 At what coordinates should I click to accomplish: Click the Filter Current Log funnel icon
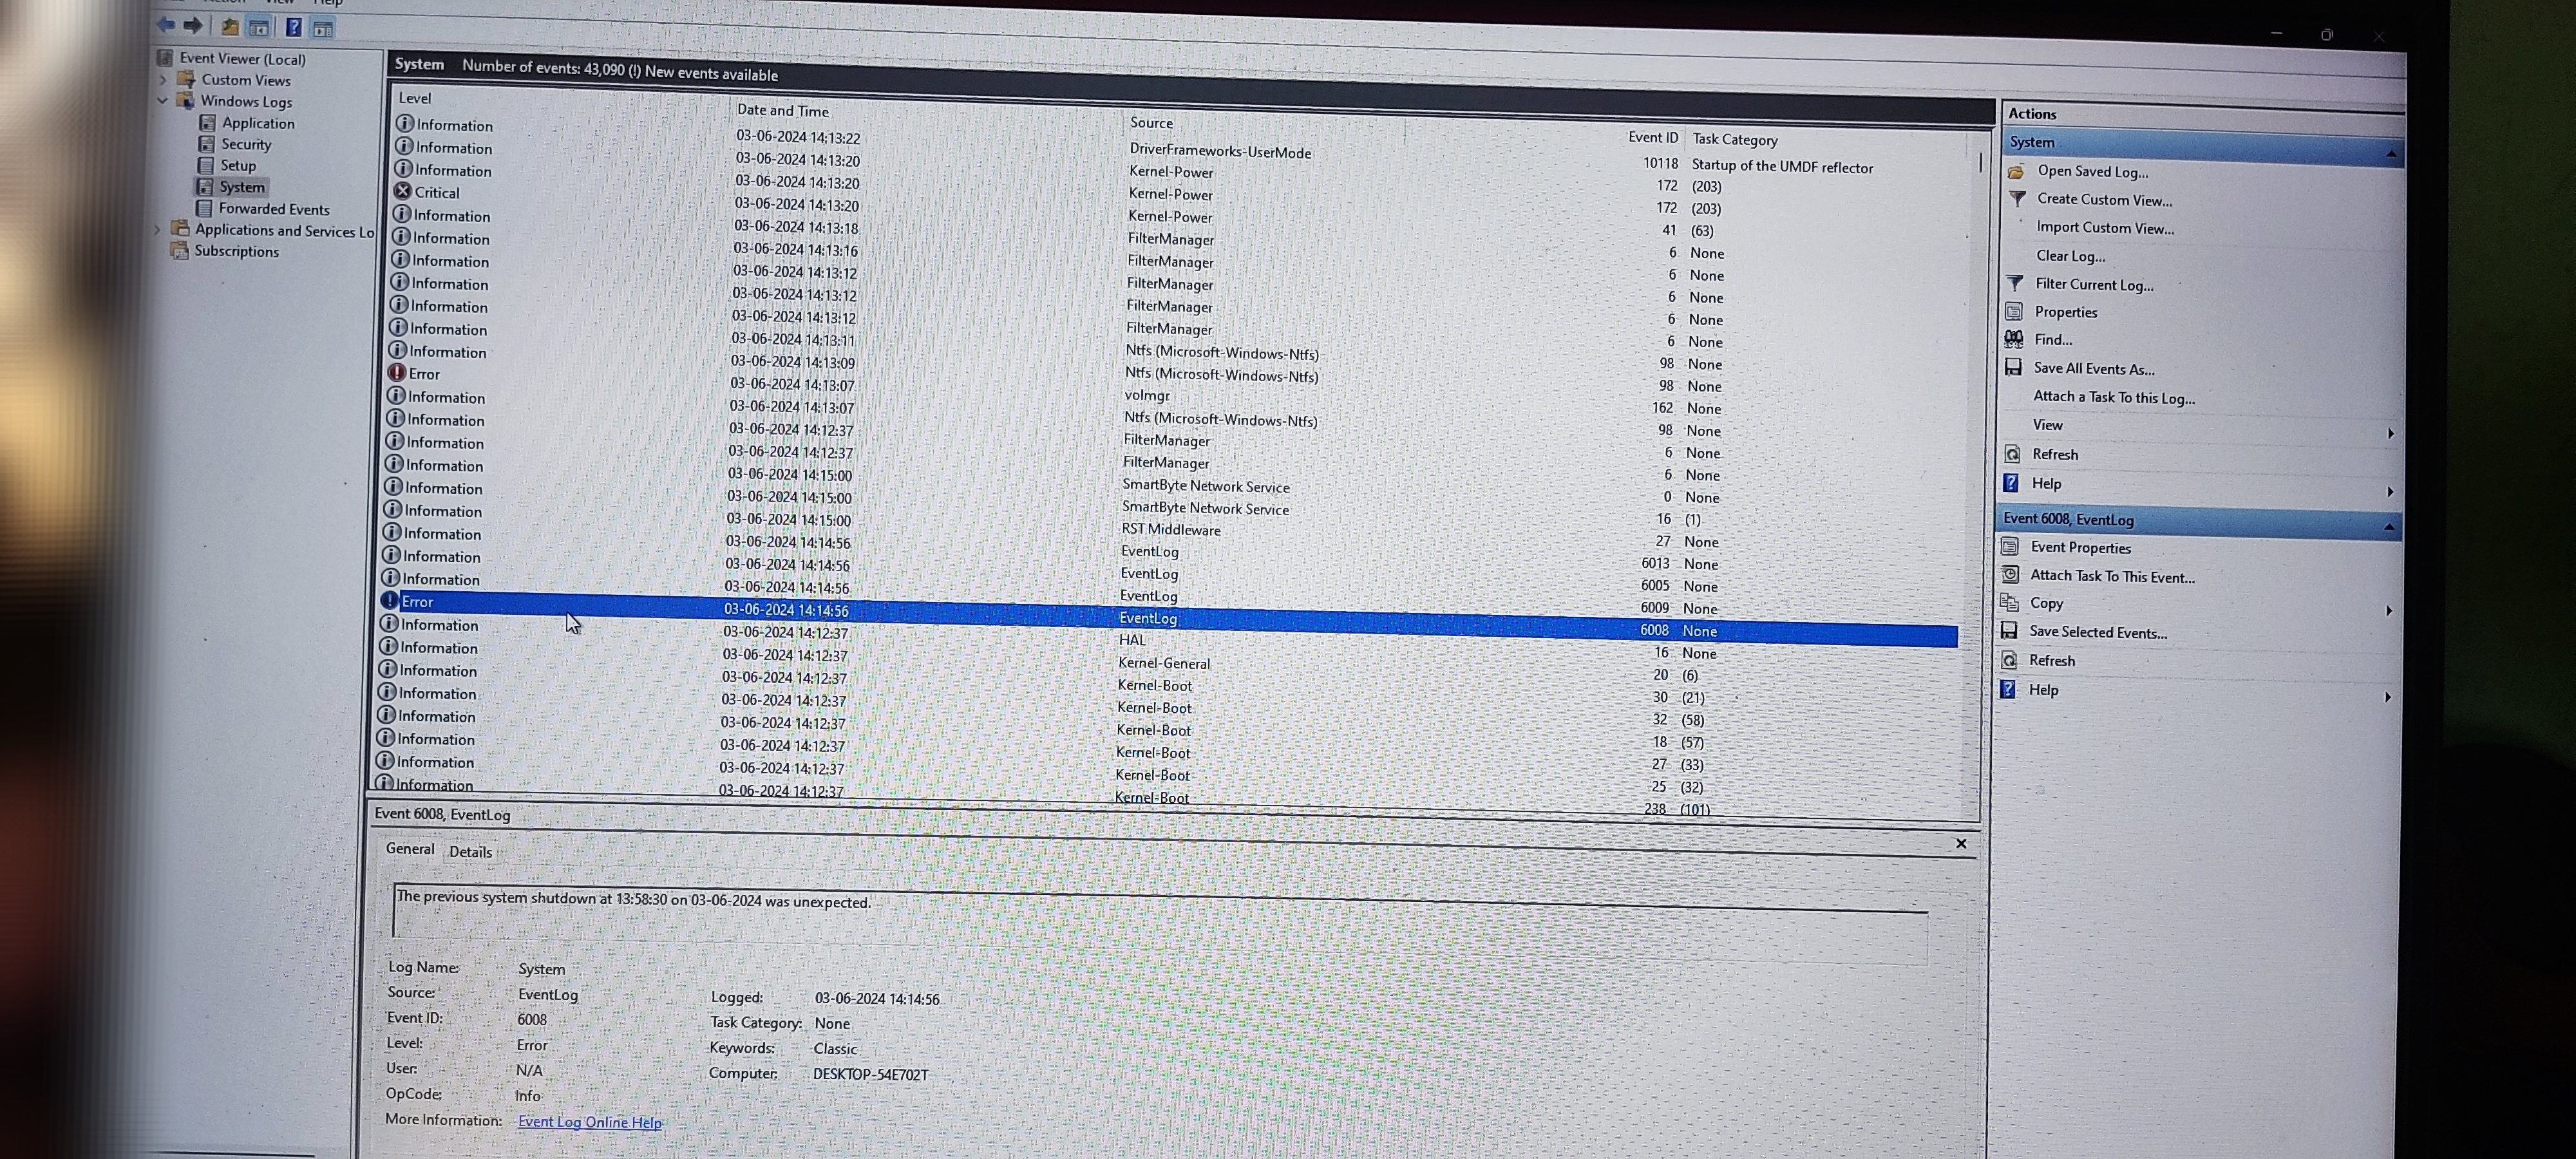(x=2015, y=283)
